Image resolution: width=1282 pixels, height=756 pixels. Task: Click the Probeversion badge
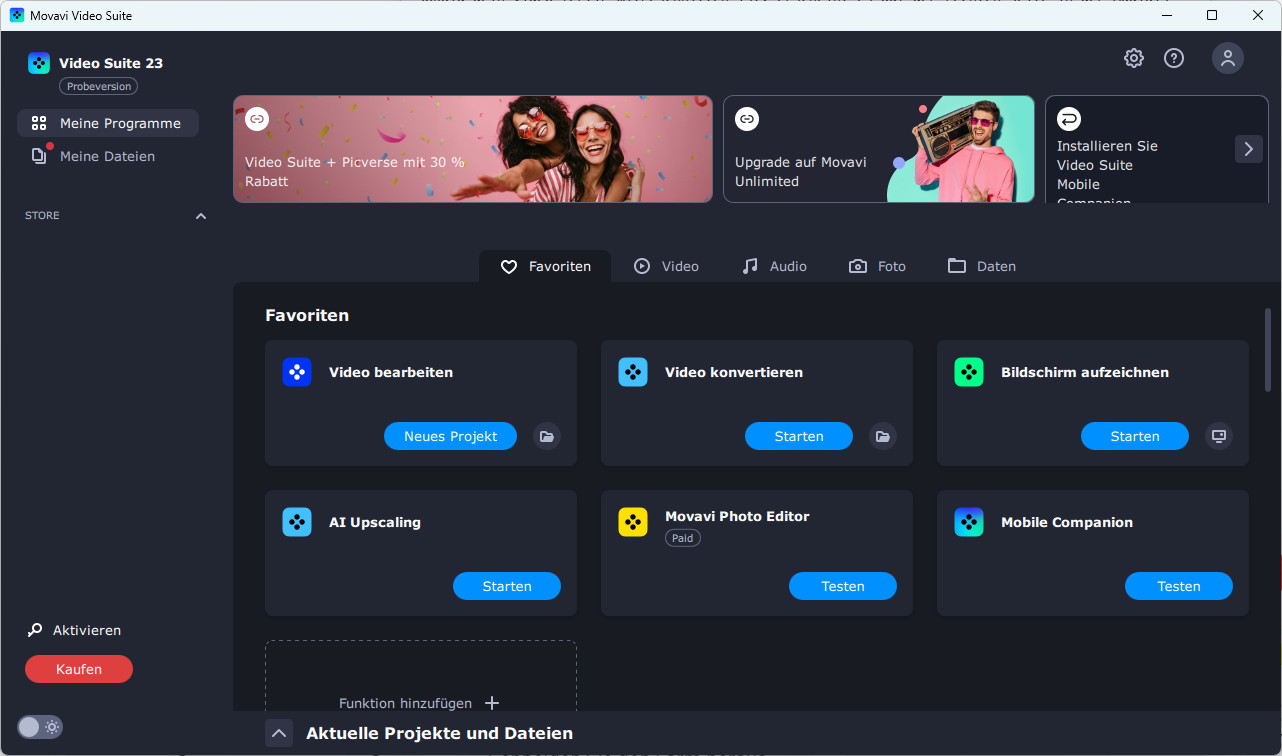tap(99, 86)
